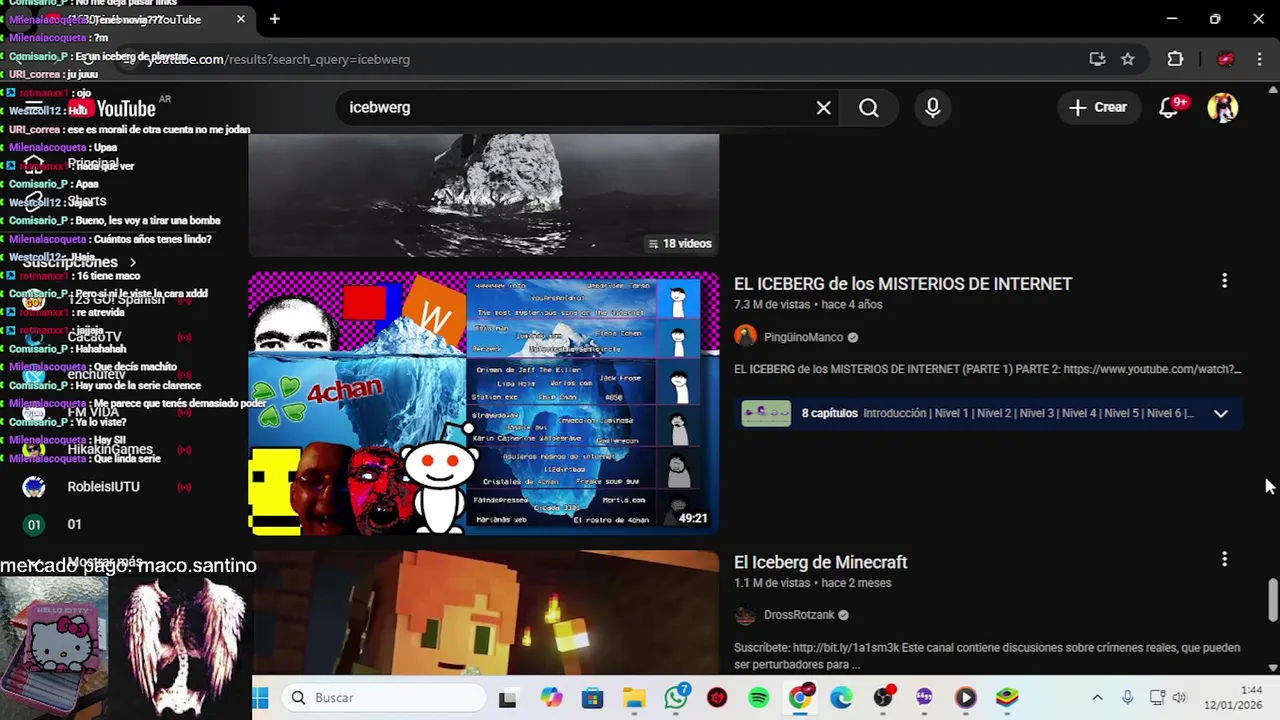Click description text starting 'EL ICEBERG de los MISTERIOS DE INTERNET (PARTE 1)'

987,369
